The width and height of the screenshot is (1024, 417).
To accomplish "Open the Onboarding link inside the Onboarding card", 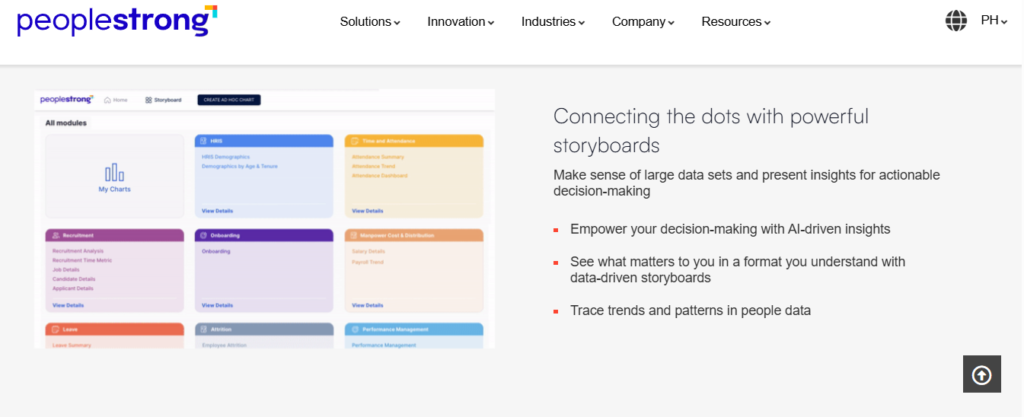I will 216,251.
